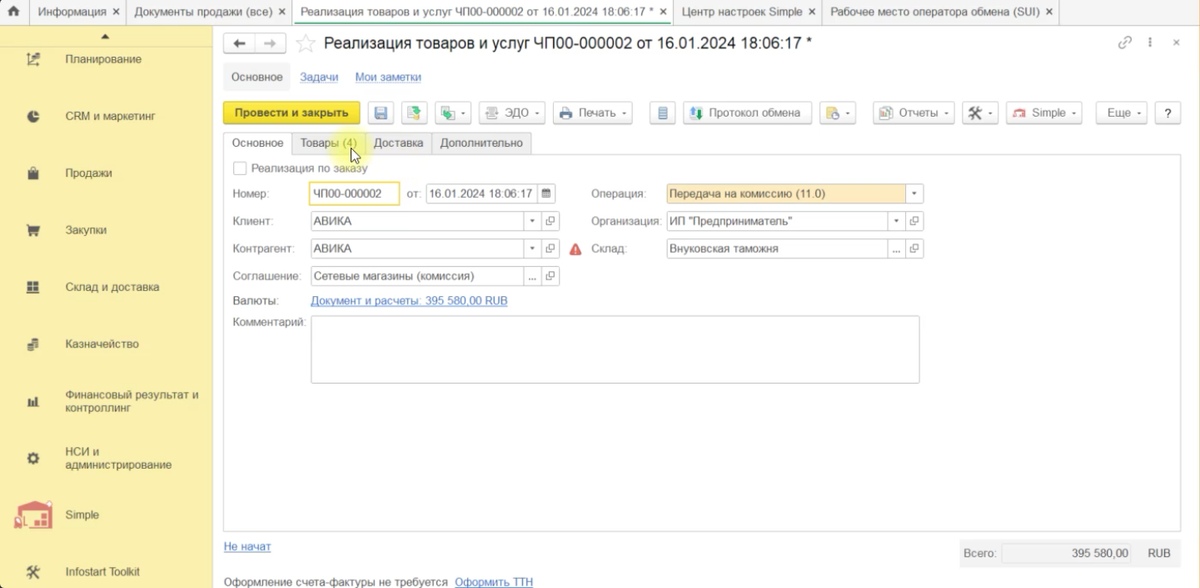
Task: Open the Печать dropdown menu
Action: click(593, 113)
